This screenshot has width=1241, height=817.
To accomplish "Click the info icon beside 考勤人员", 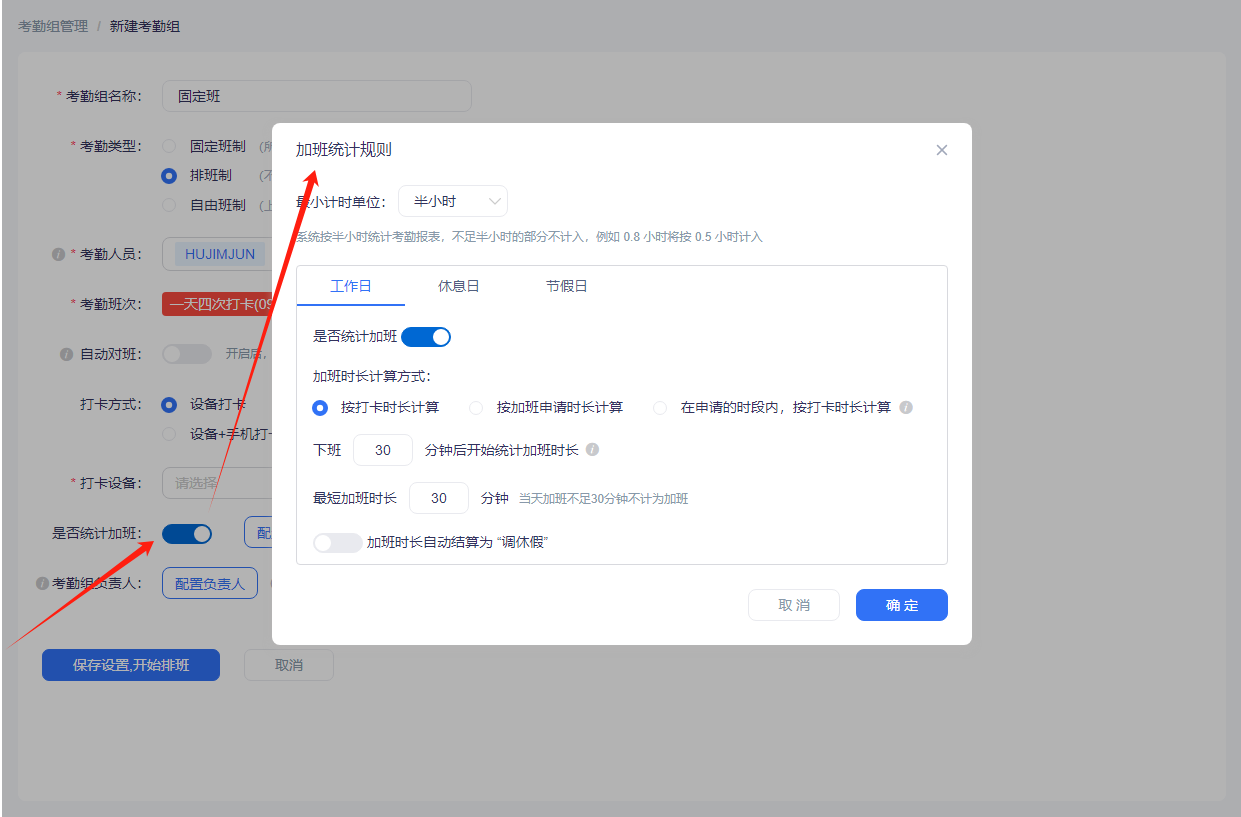I will pyautogui.click(x=58, y=254).
